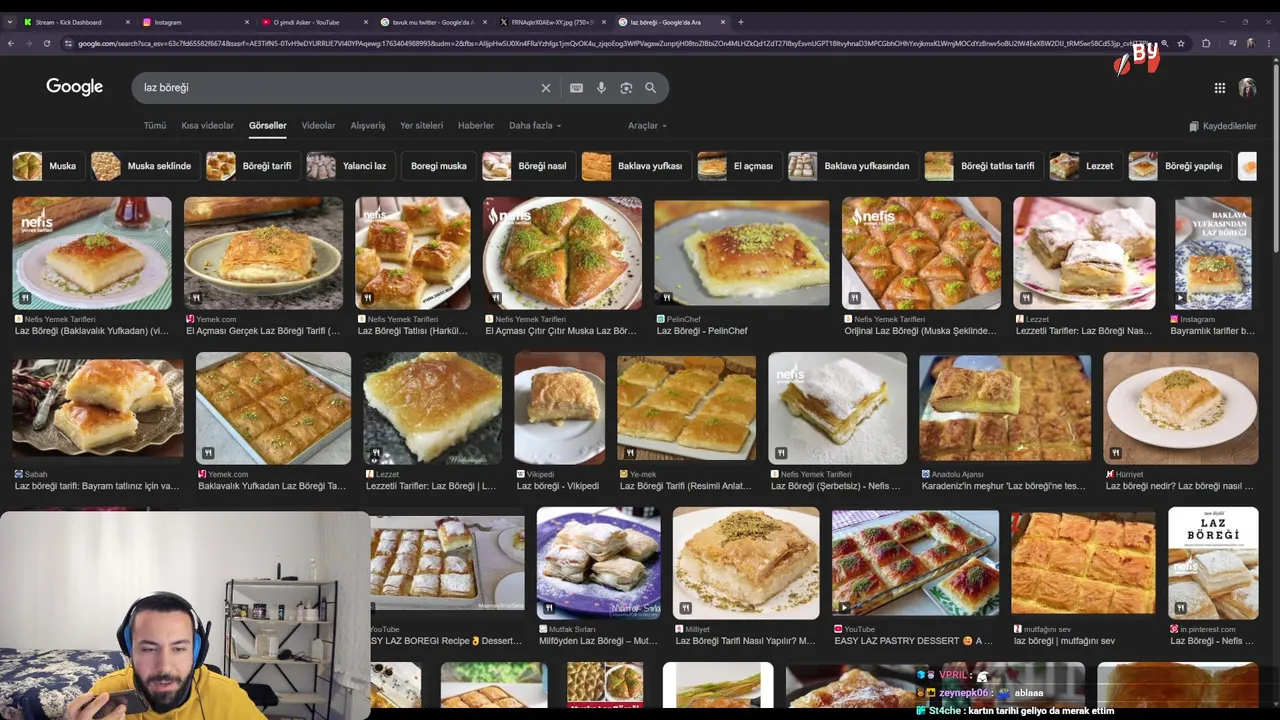Submit search with the magnifier icon
This screenshot has width=1280, height=720.
coord(650,88)
